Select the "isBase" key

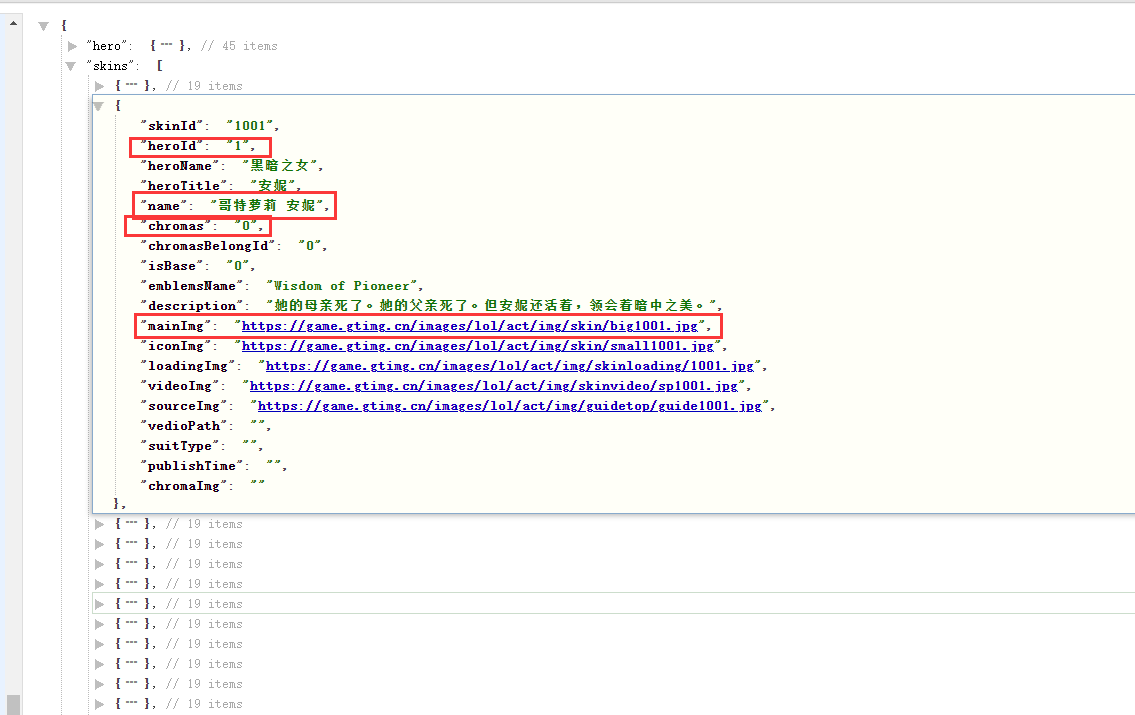click(172, 266)
